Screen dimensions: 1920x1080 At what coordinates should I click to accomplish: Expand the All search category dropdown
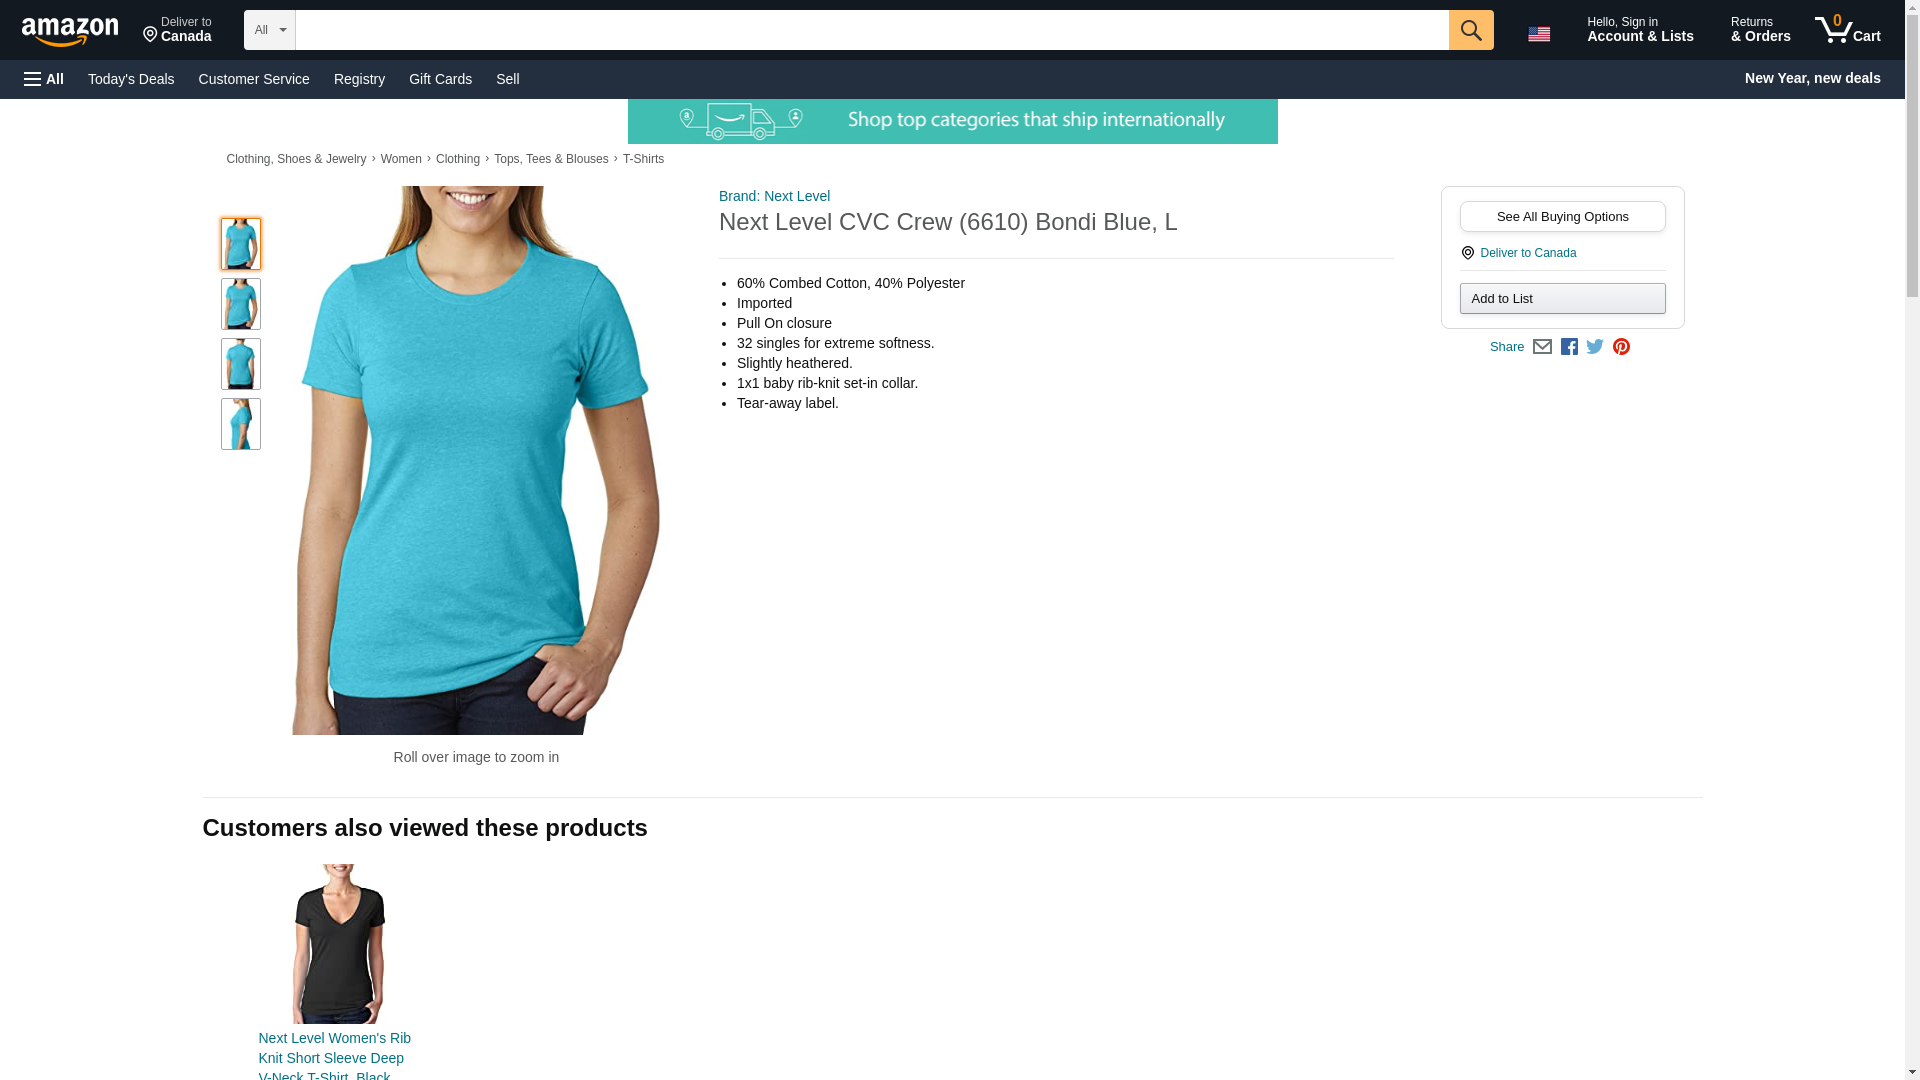[269, 30]
